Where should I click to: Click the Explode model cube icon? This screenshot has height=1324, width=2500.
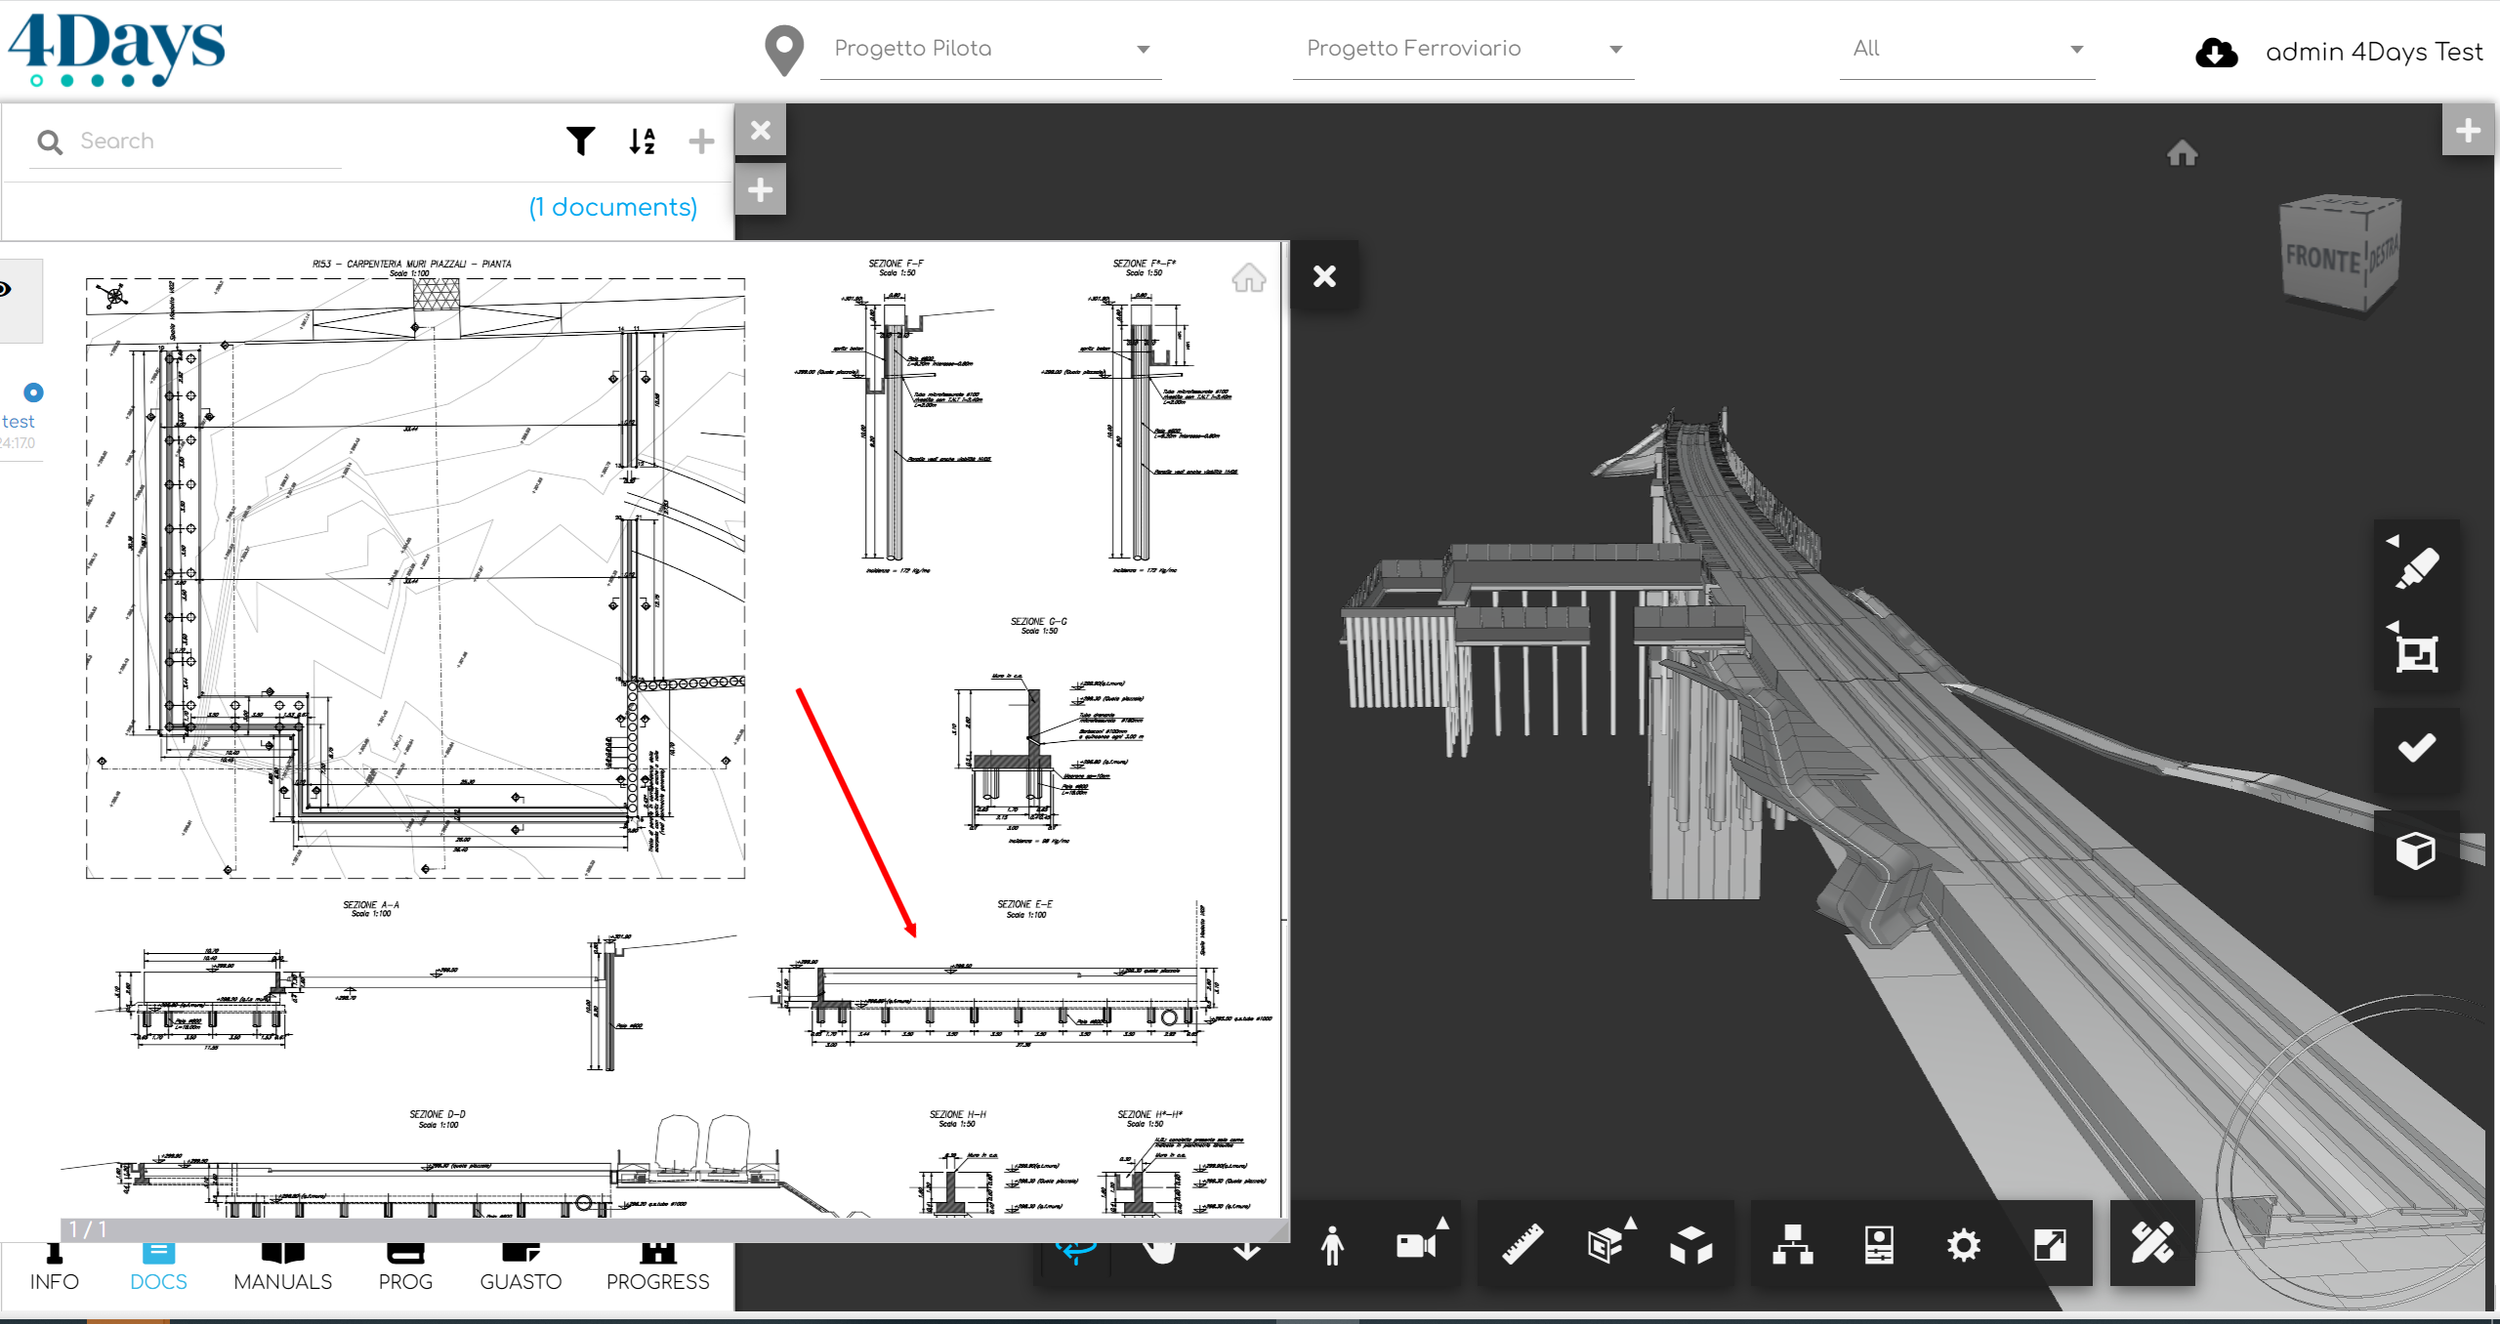[x=1691, y=1245]
